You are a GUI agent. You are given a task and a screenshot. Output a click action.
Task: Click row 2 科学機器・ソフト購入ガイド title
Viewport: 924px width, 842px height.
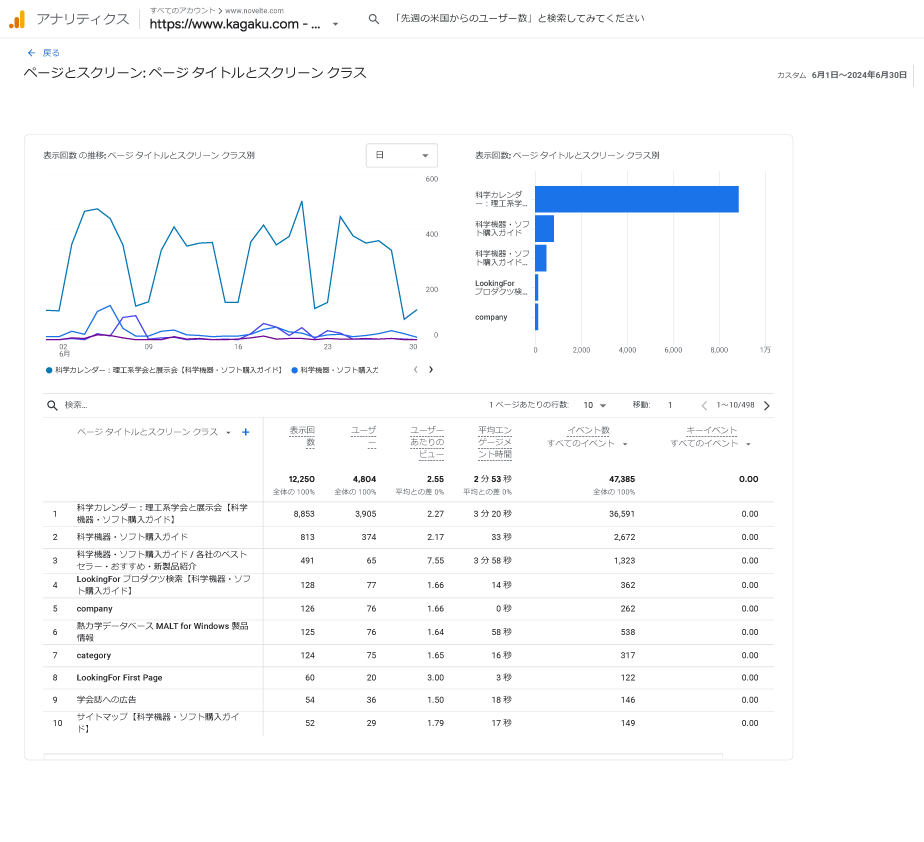[132, 537]
